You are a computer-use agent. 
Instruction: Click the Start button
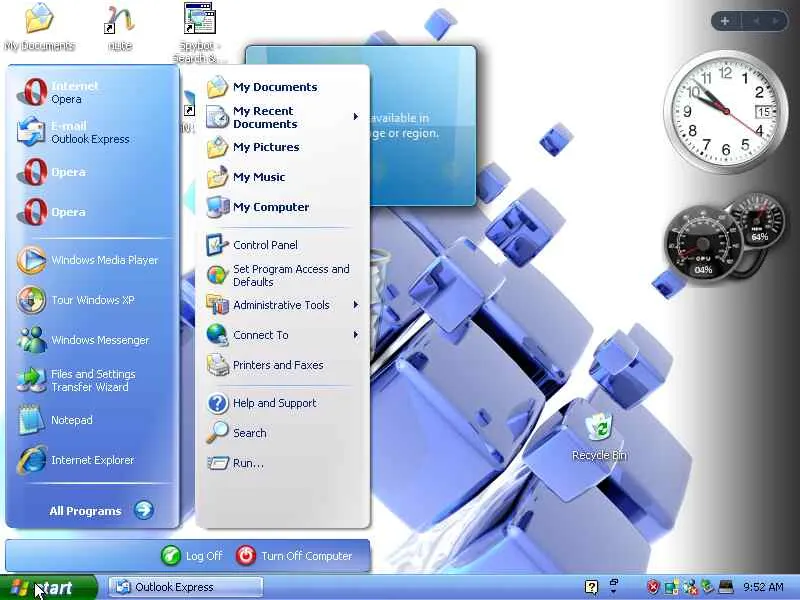coord(48,587)
